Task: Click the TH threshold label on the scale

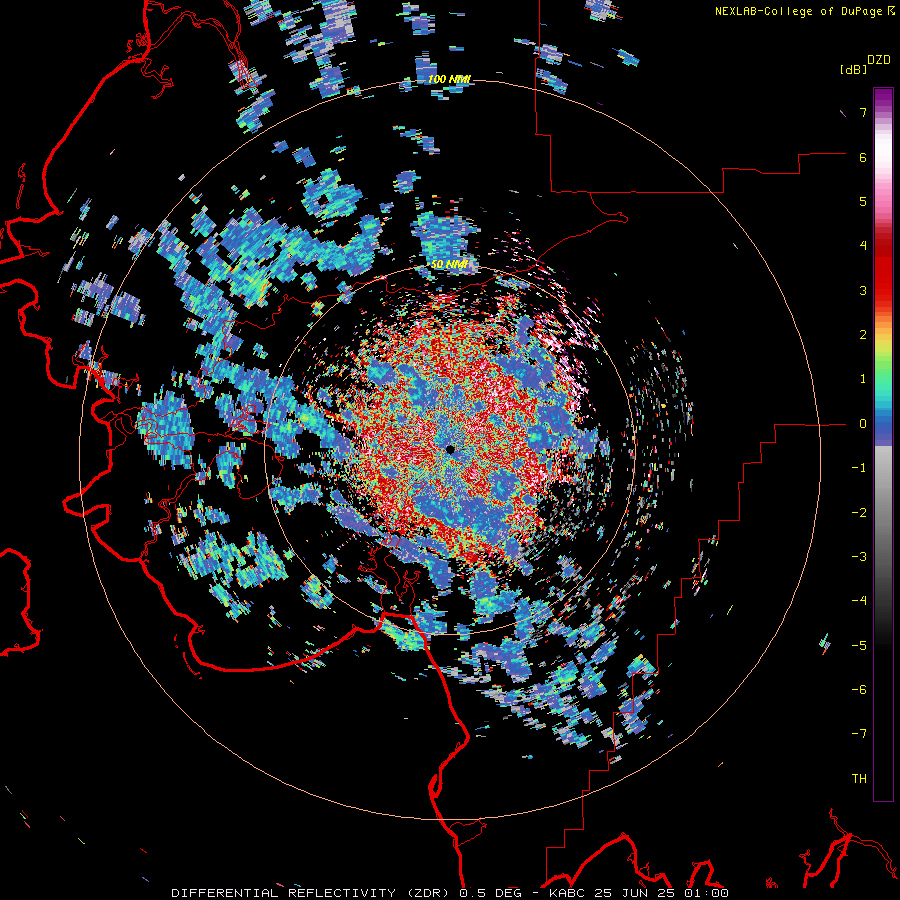Action: [859, 778]
